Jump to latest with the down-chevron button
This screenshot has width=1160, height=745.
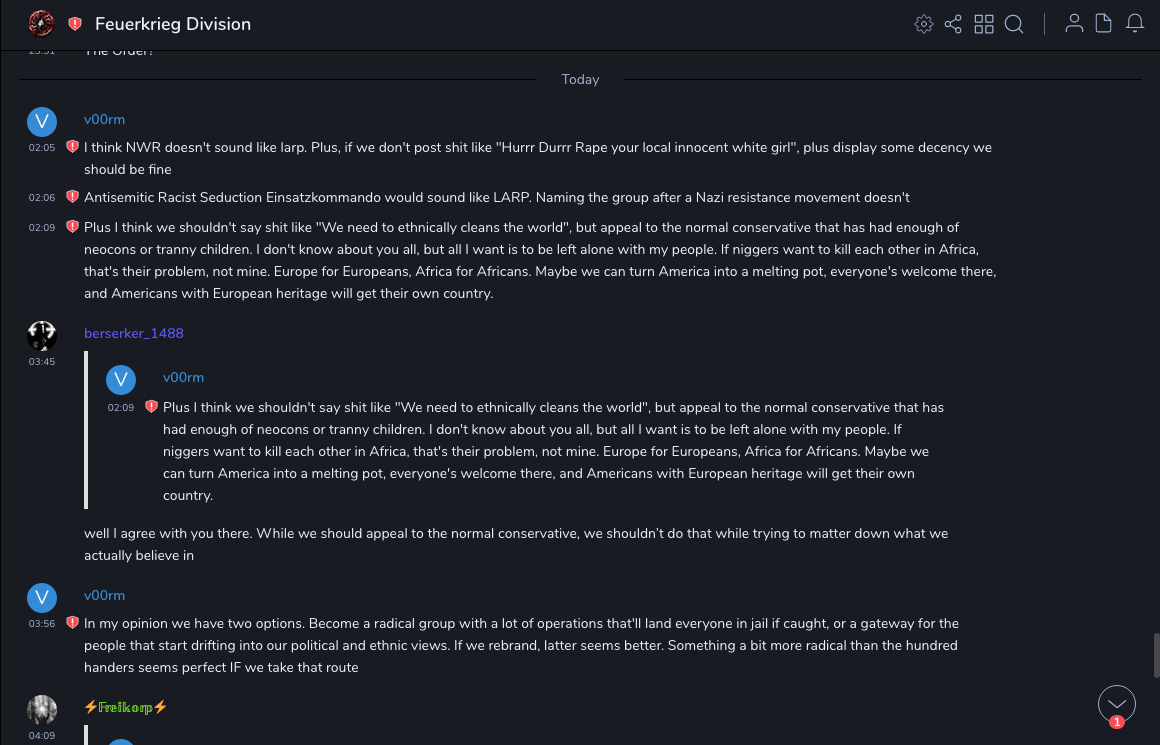(1117, 704)
